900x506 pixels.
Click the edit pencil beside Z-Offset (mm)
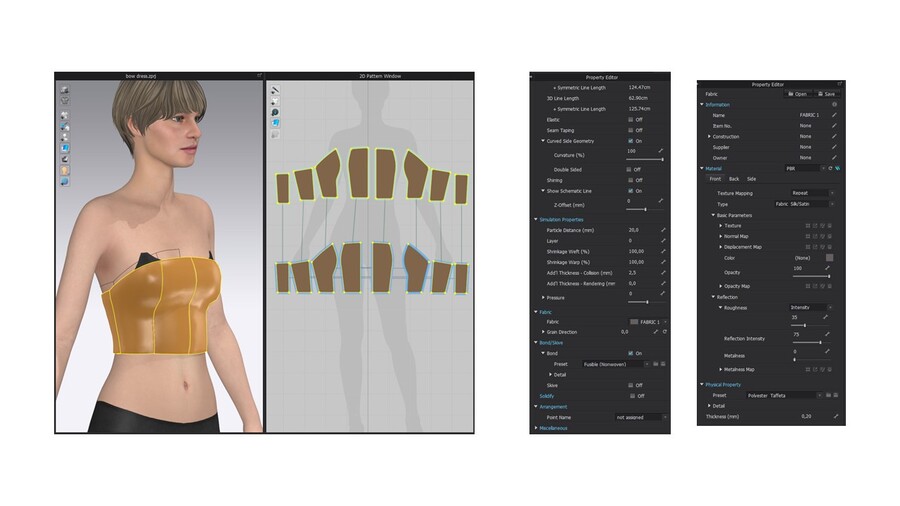(x=661, y=201)
